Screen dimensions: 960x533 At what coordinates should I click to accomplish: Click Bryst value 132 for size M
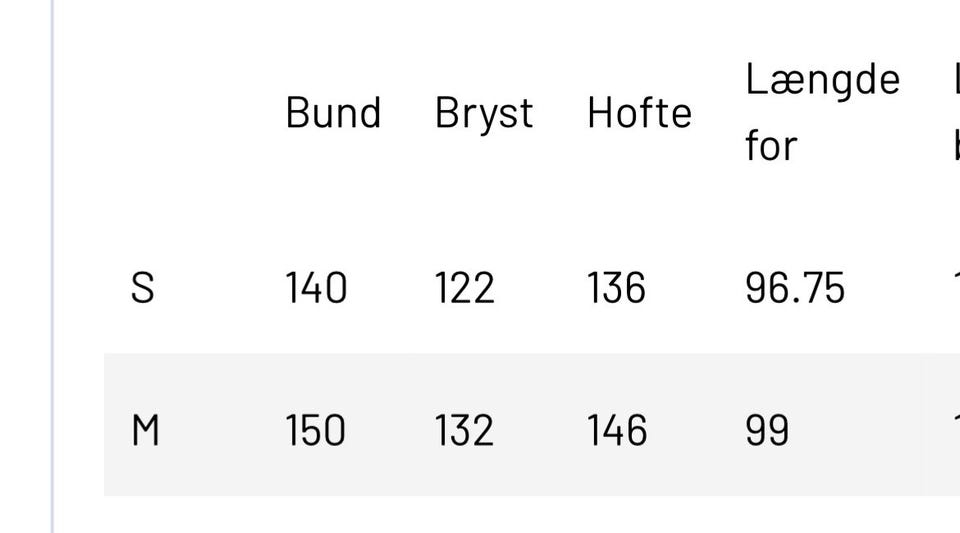tap(464, 430)
